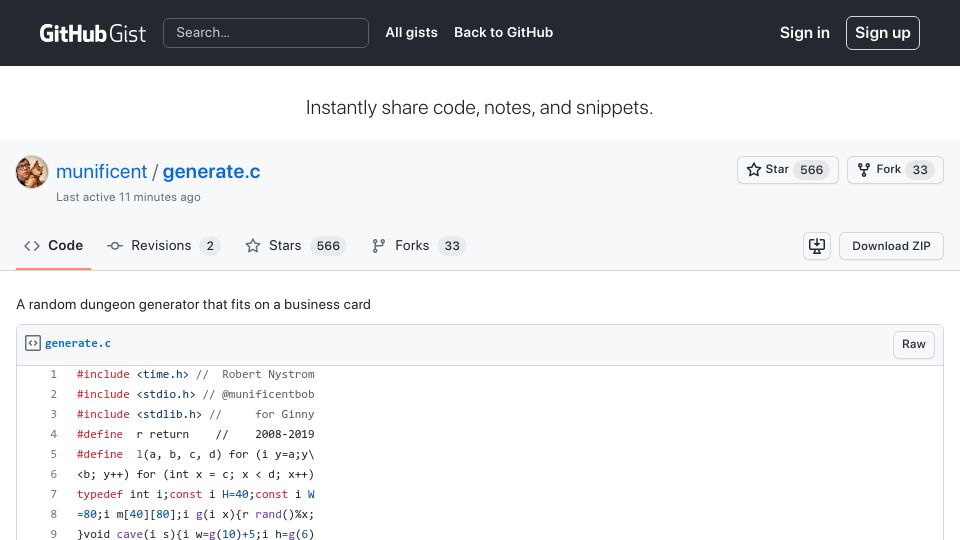
Task: Click the gist description about dungeon generator
Action: click(x=193, y=304)
